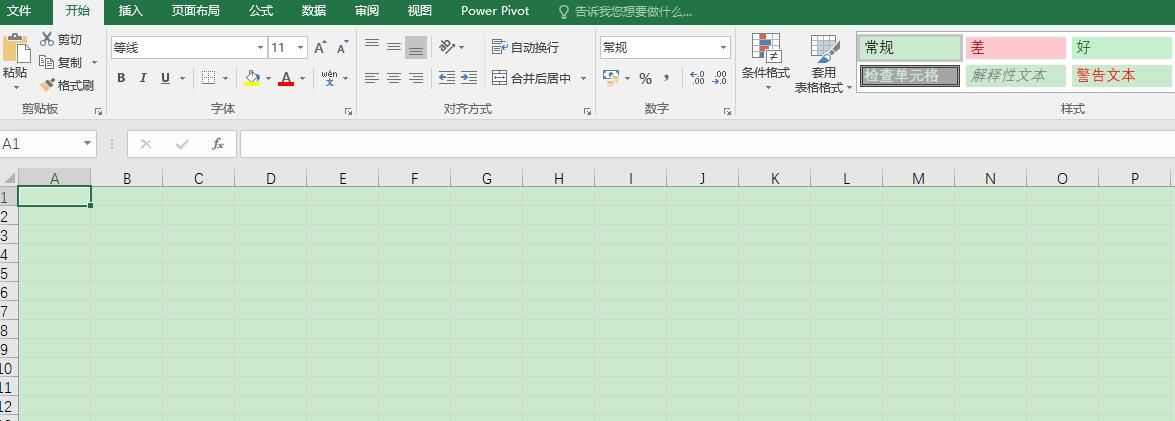This screenshot has height=421, width=1175.
Task: Expand the font color palette arrow
Action: [303, 78]
